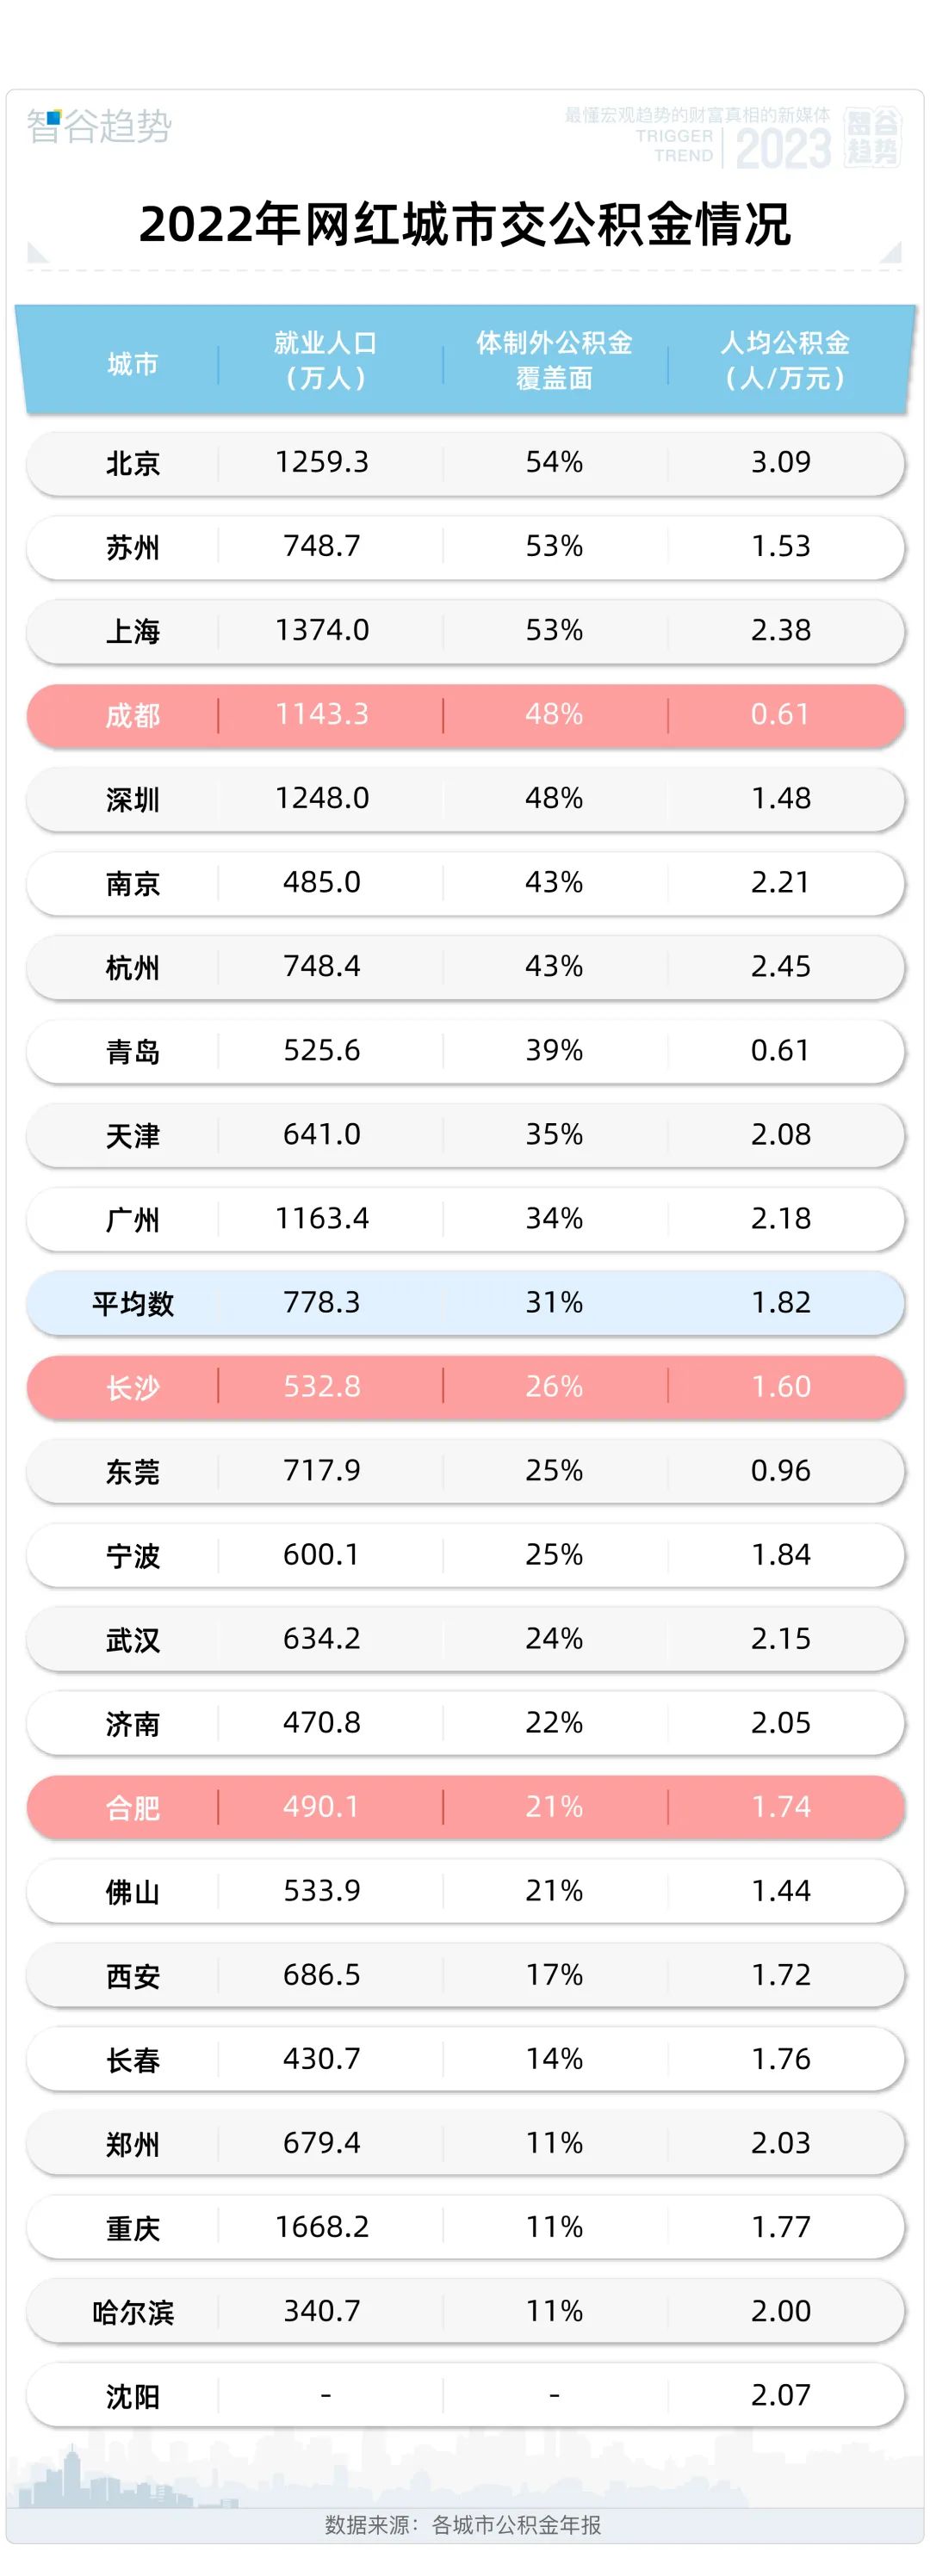Click 重庆 employment value 1668.2
The height and width of the screenshot is (2576, 930).
(x=322, y=2227)
